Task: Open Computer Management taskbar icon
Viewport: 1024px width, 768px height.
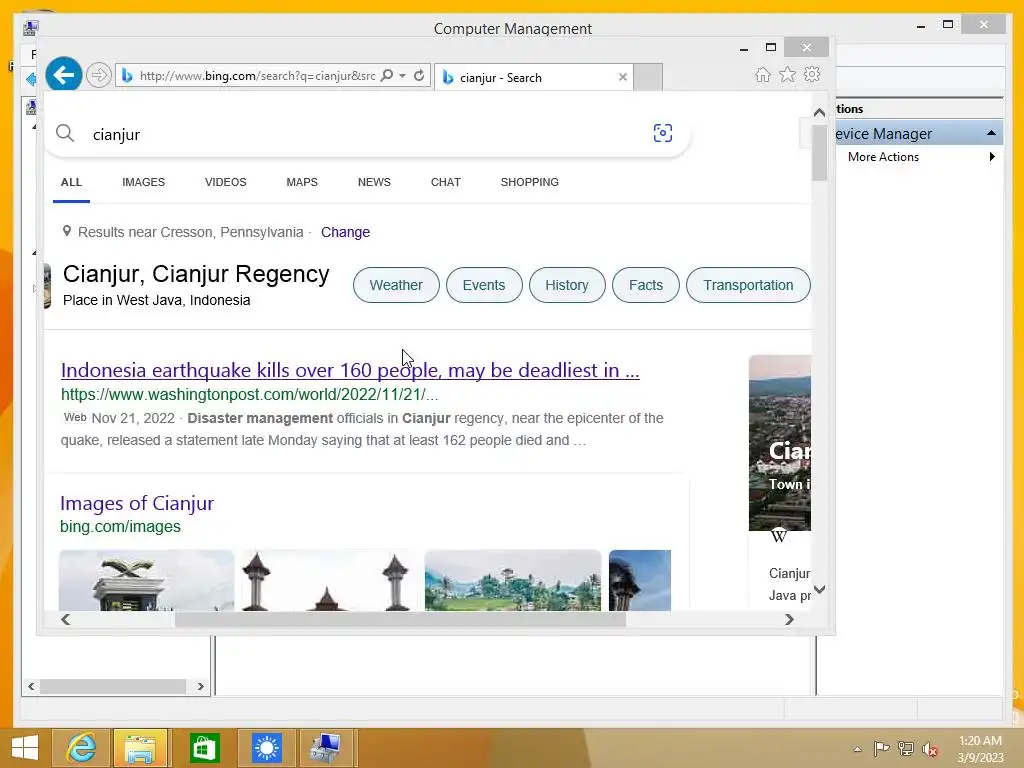Action: click(x=327, y=748)
